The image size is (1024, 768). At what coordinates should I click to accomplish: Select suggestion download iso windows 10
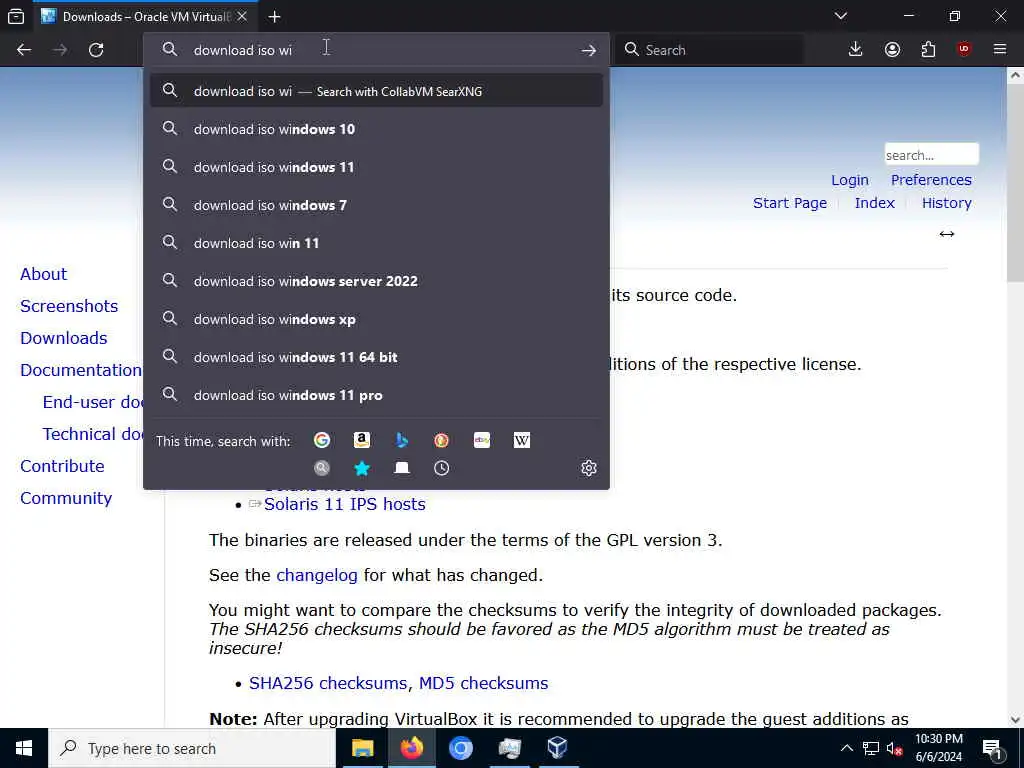coord(376,129)
